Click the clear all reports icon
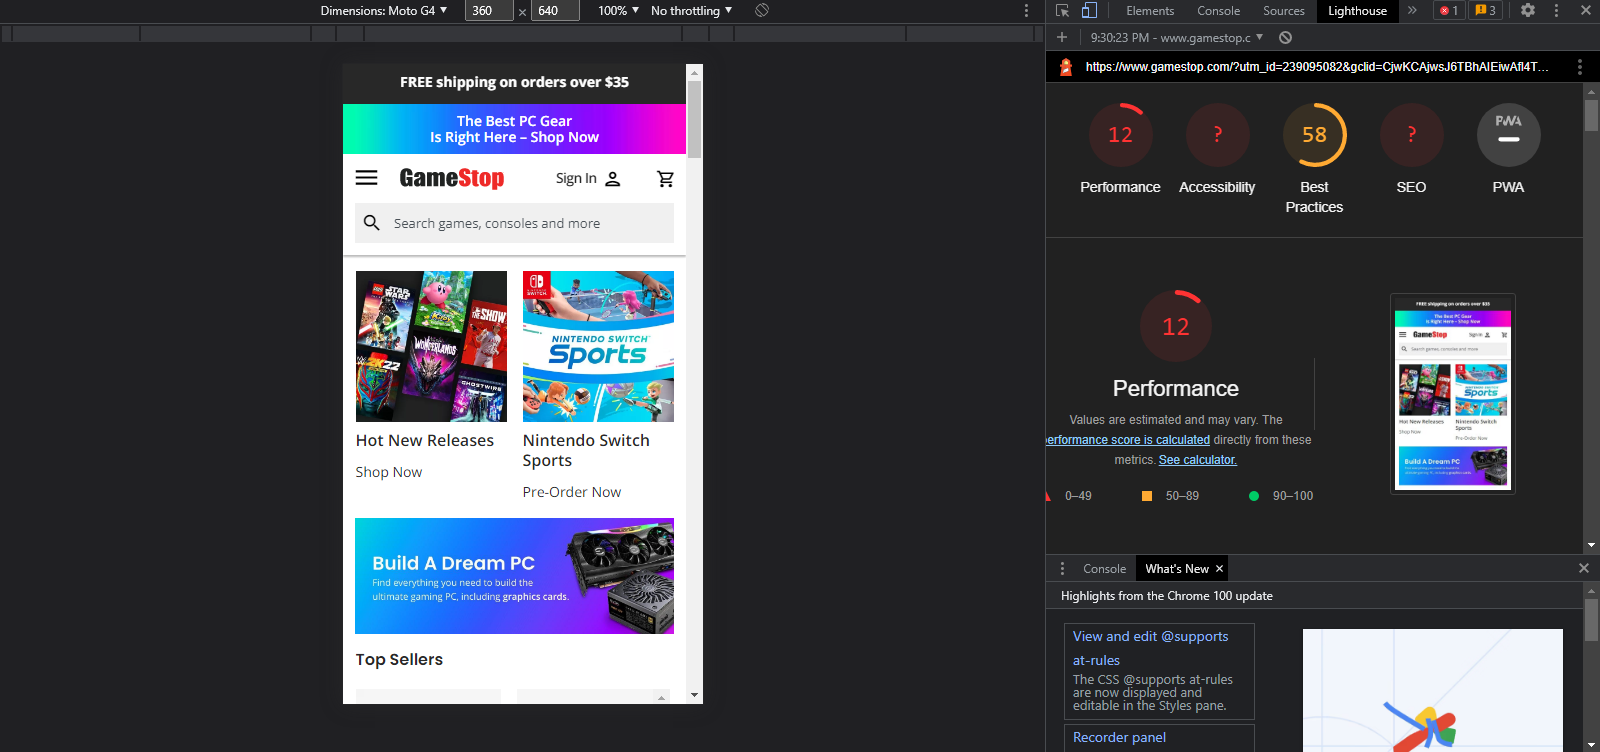This screenshot has height=752, width=1600. click(1286, 38)
